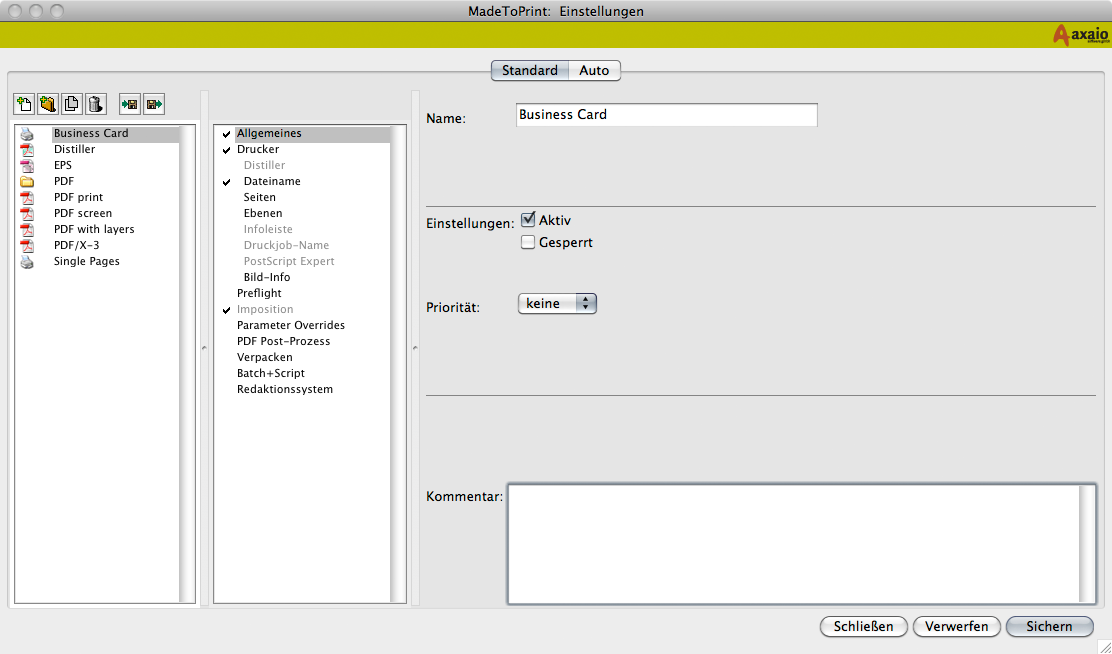Screen dimensions: 1112x654
Task: Open the Seiten settings section
Action: point(260,197)
